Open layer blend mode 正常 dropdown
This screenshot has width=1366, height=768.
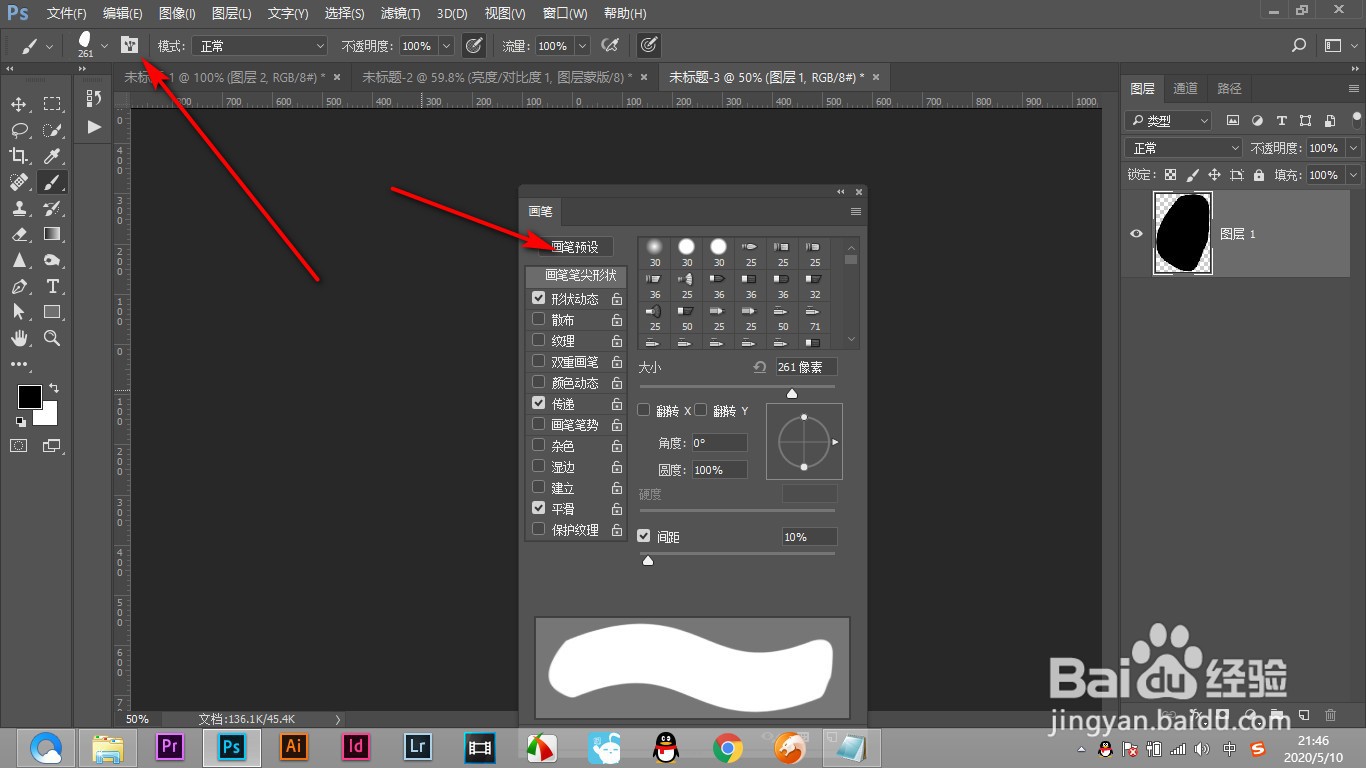click(x=1185, y=148)
